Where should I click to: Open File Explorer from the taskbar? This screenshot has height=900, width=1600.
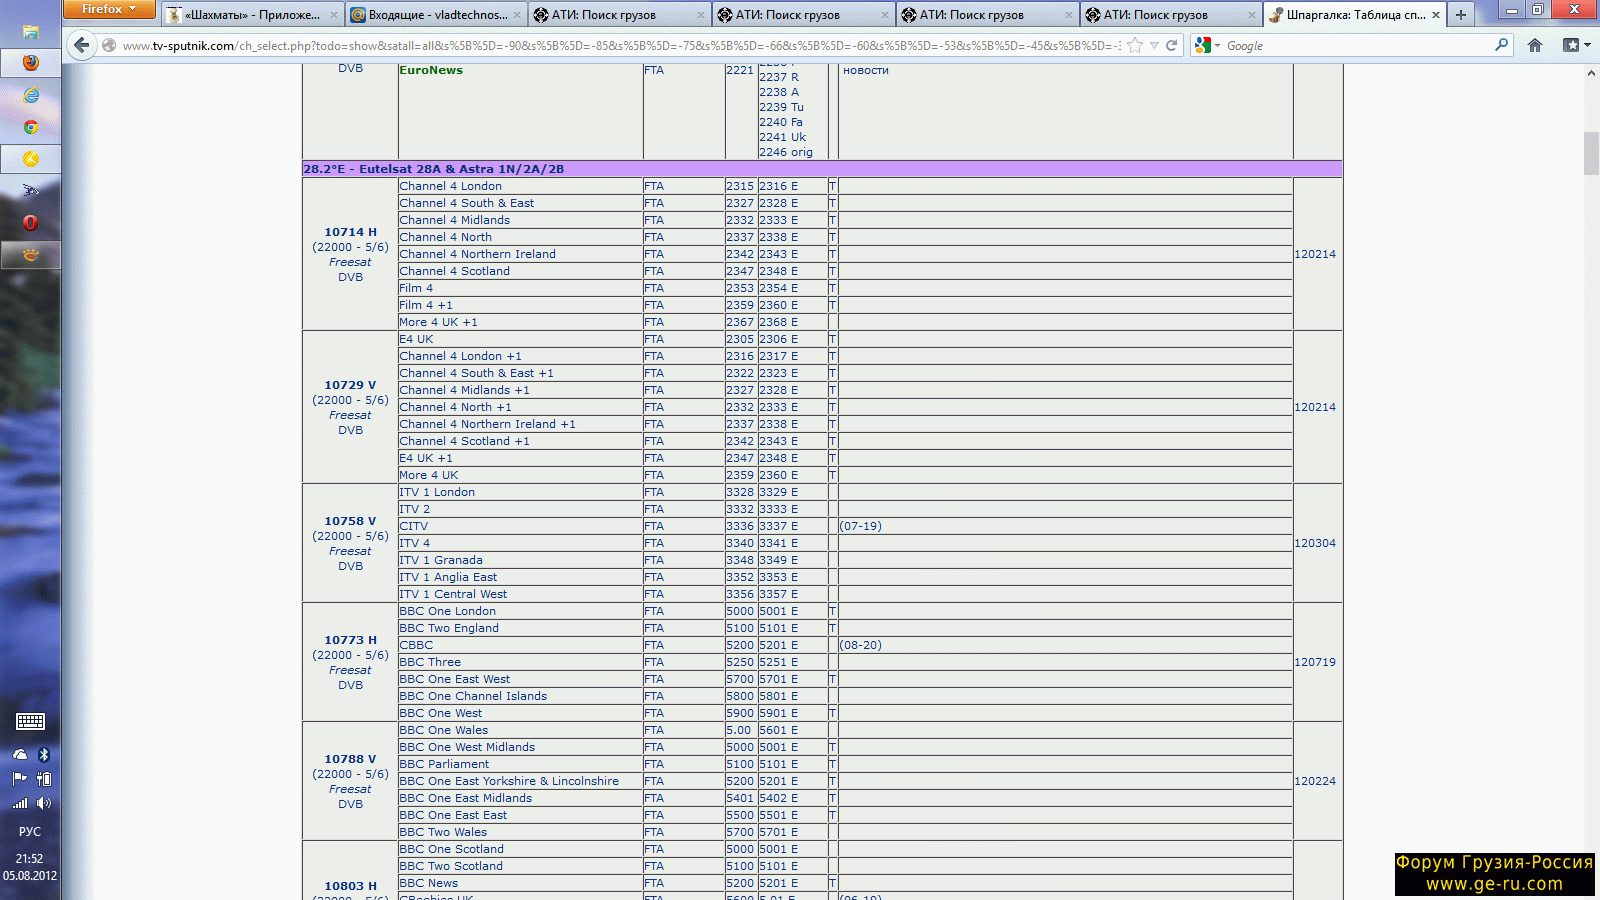(x=30, y=31)
